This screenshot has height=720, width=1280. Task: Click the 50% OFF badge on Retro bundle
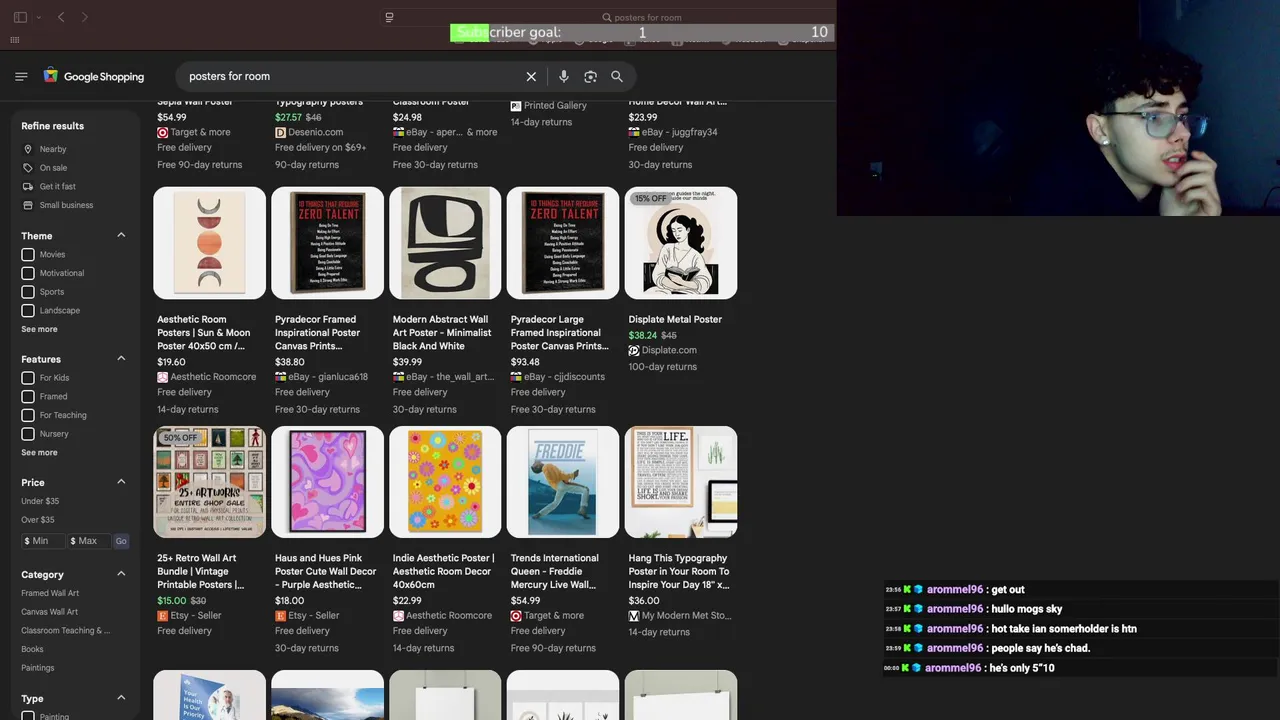[x=180, y=438]
